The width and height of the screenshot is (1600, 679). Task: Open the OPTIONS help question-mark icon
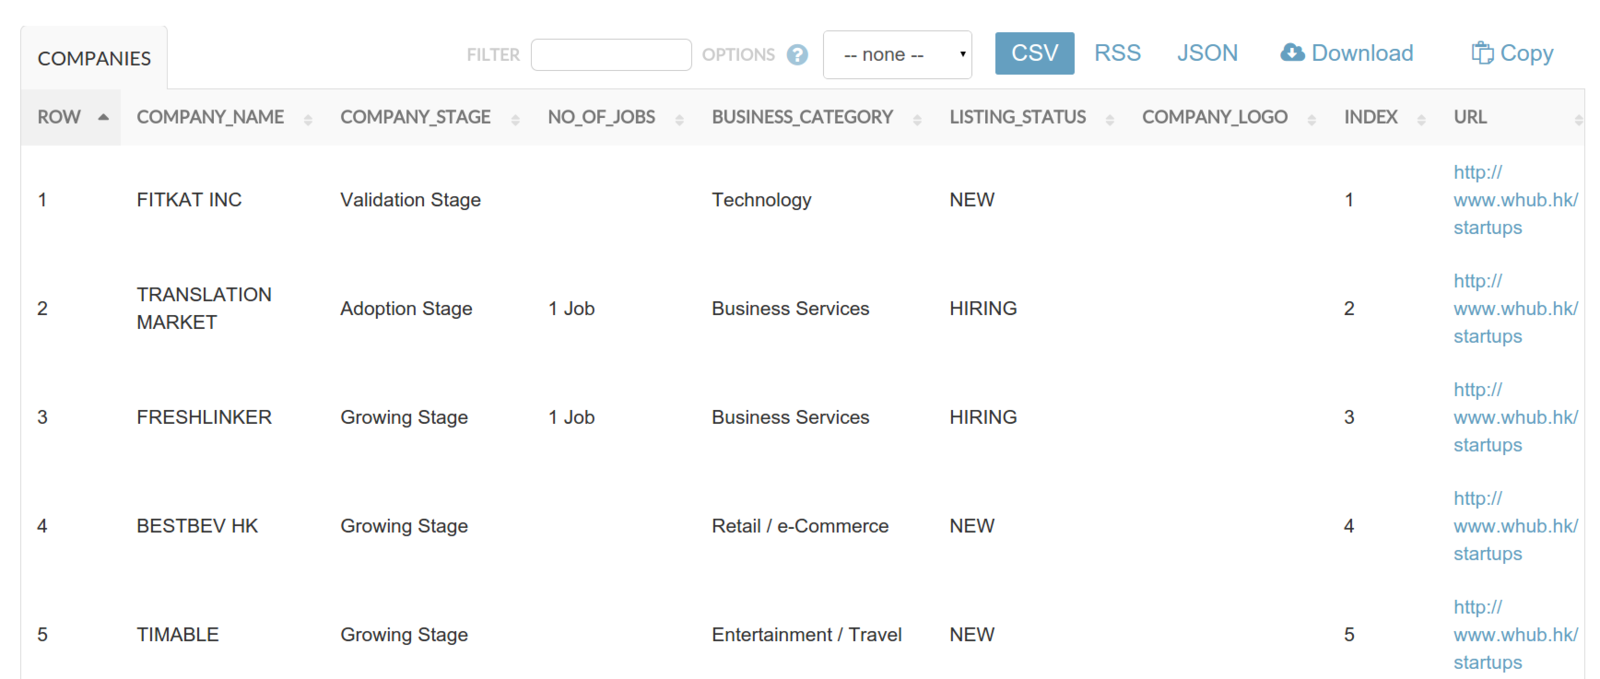797,55
